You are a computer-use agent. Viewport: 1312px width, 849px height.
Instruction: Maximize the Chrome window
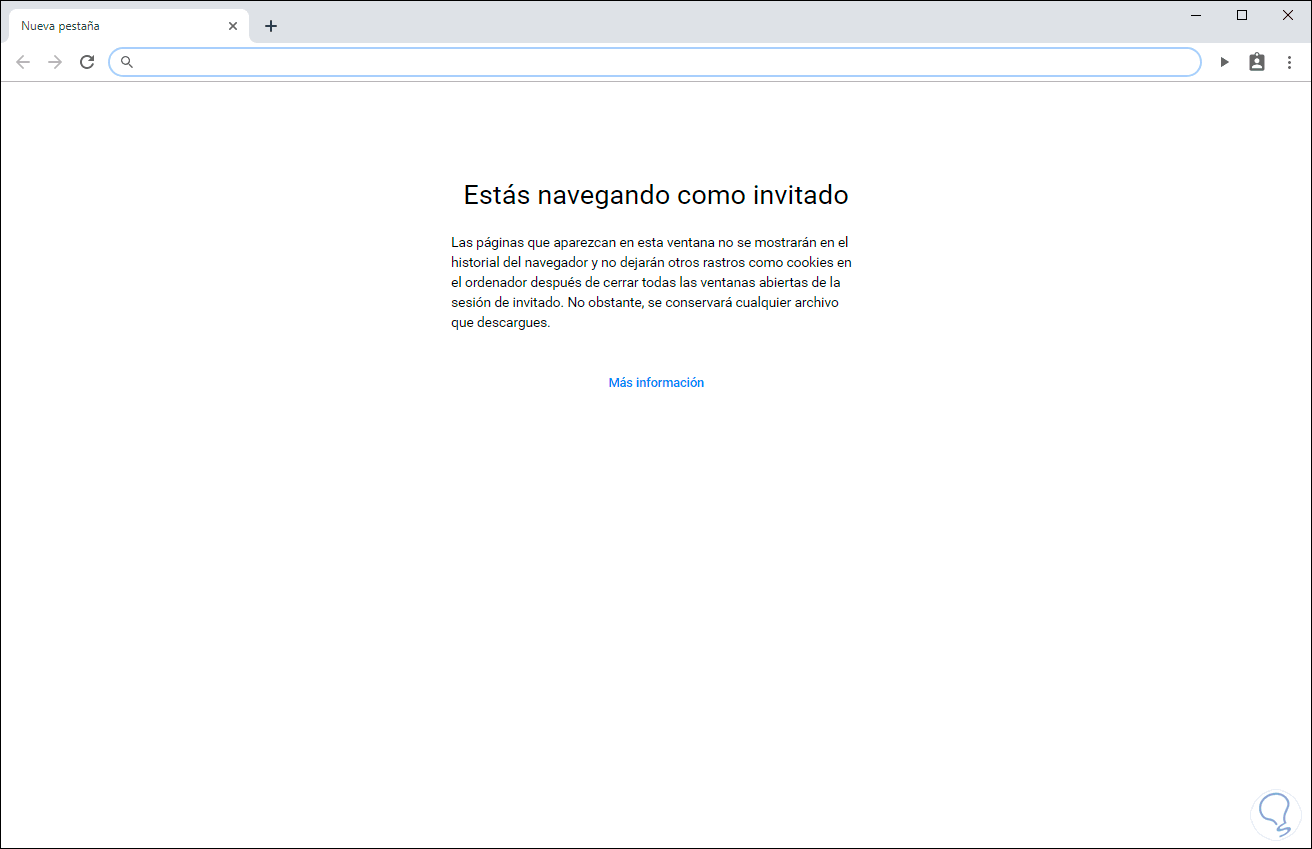1242,15
